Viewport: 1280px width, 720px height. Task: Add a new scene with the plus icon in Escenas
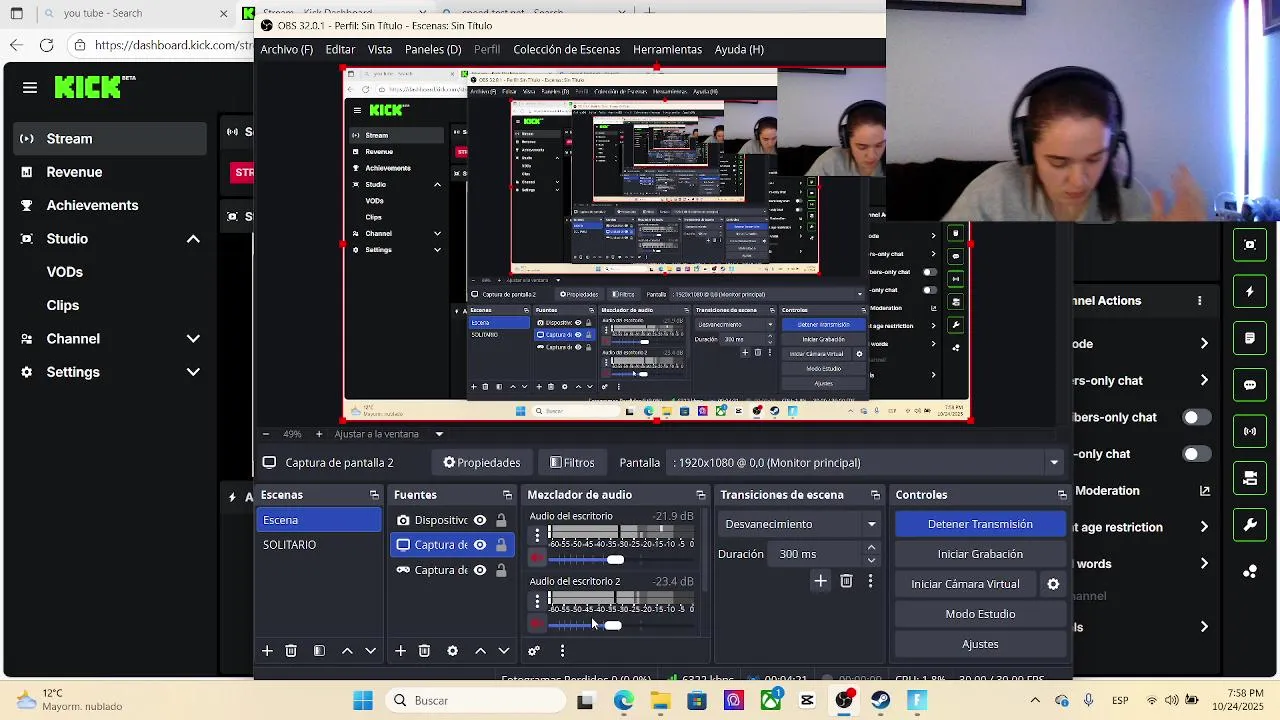point(267,651)
